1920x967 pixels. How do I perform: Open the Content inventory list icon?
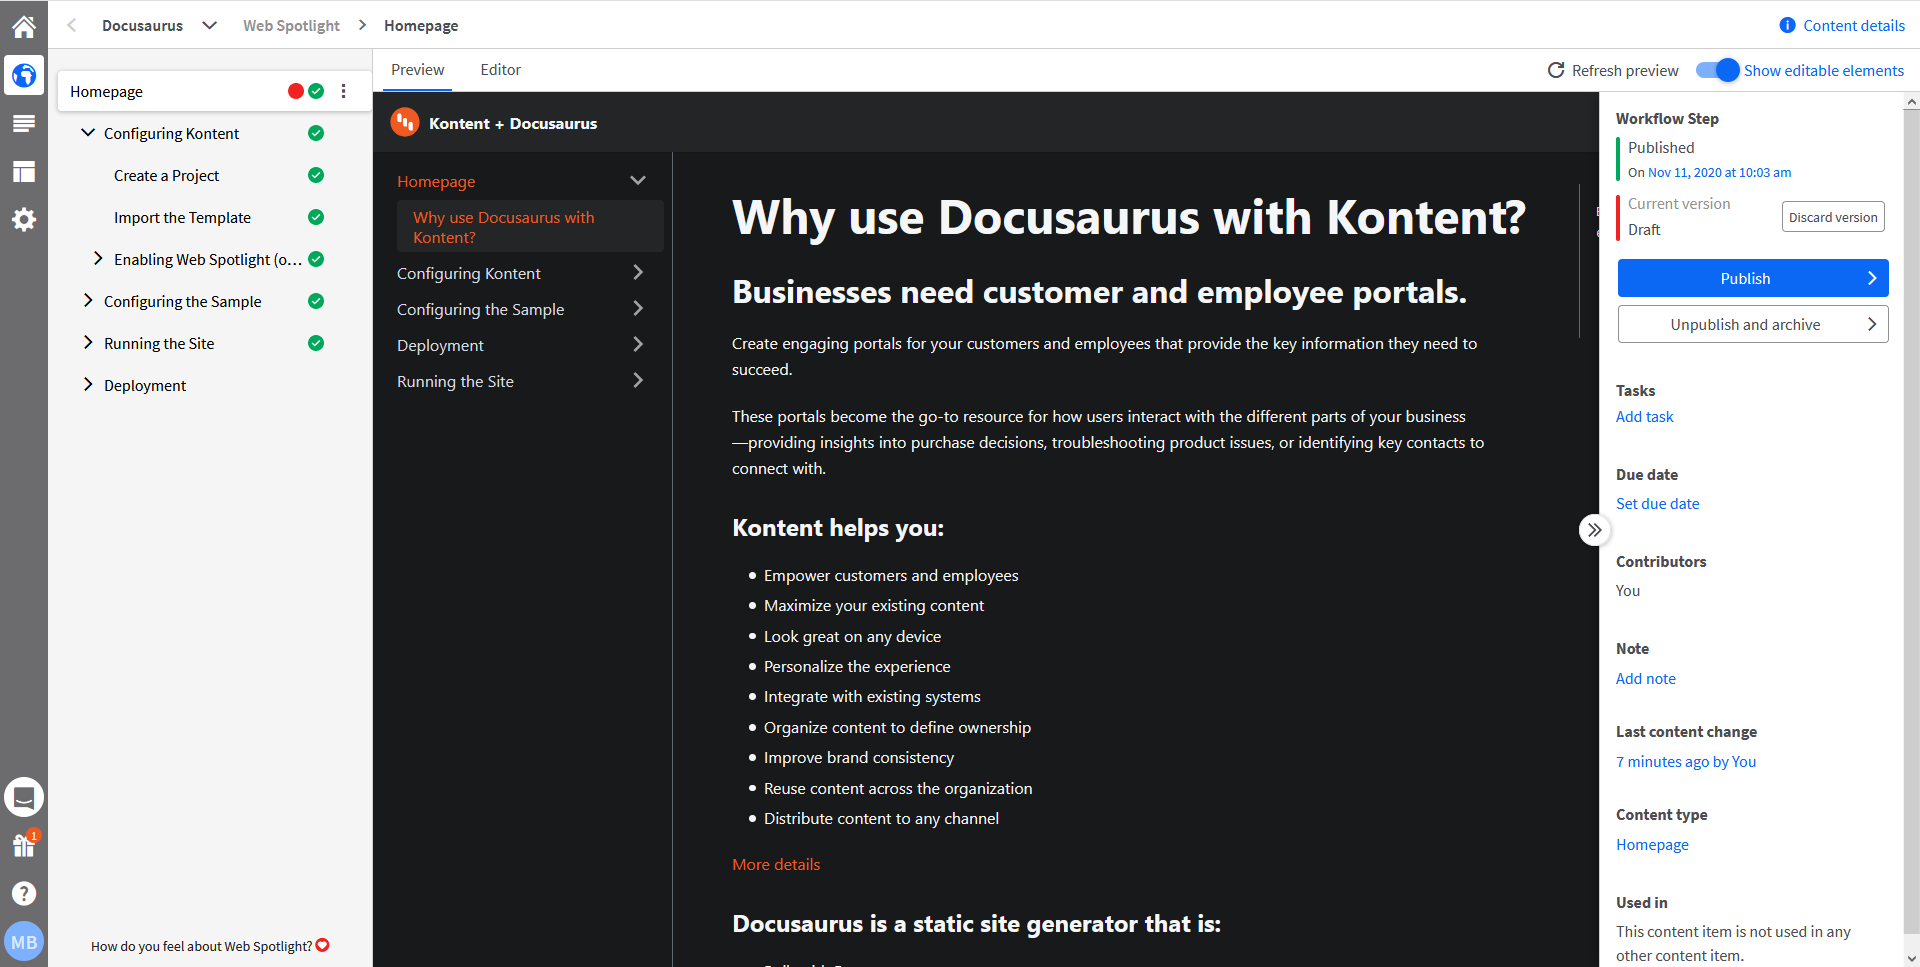[24, 123]
